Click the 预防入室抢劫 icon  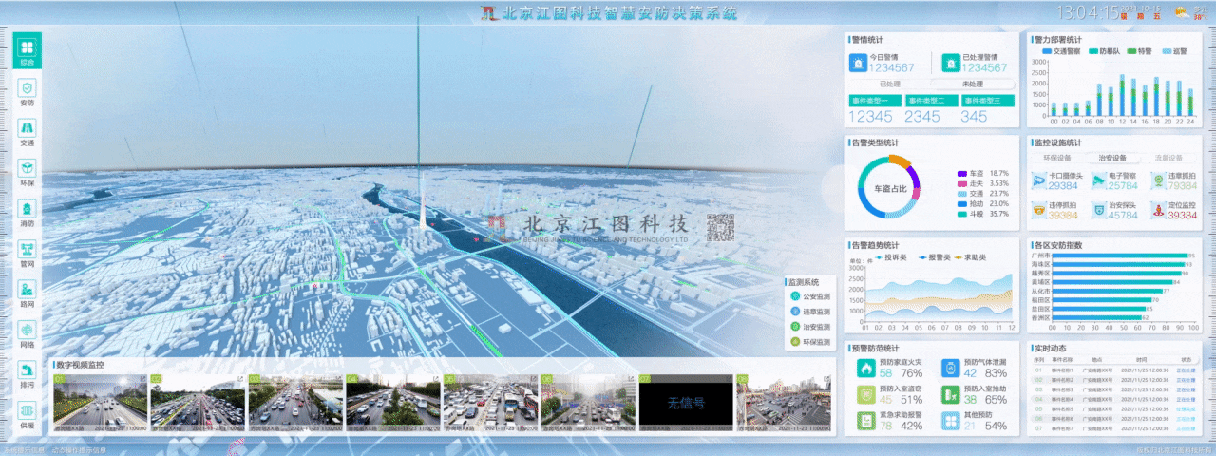[949, 394]
